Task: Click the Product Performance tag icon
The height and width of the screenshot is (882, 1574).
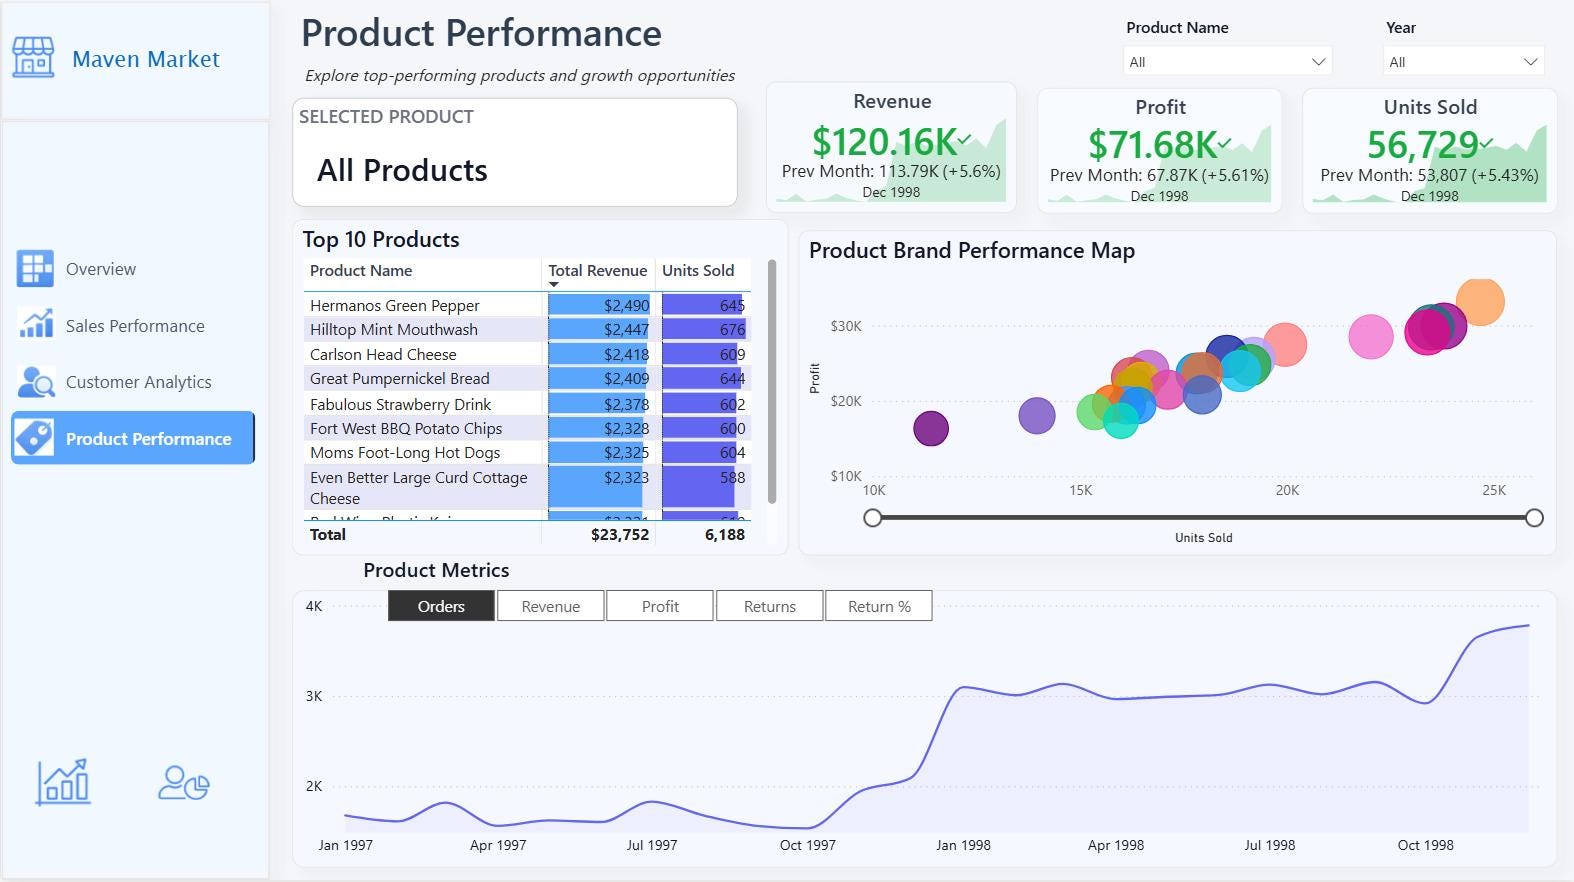Action: click(35, 438)
